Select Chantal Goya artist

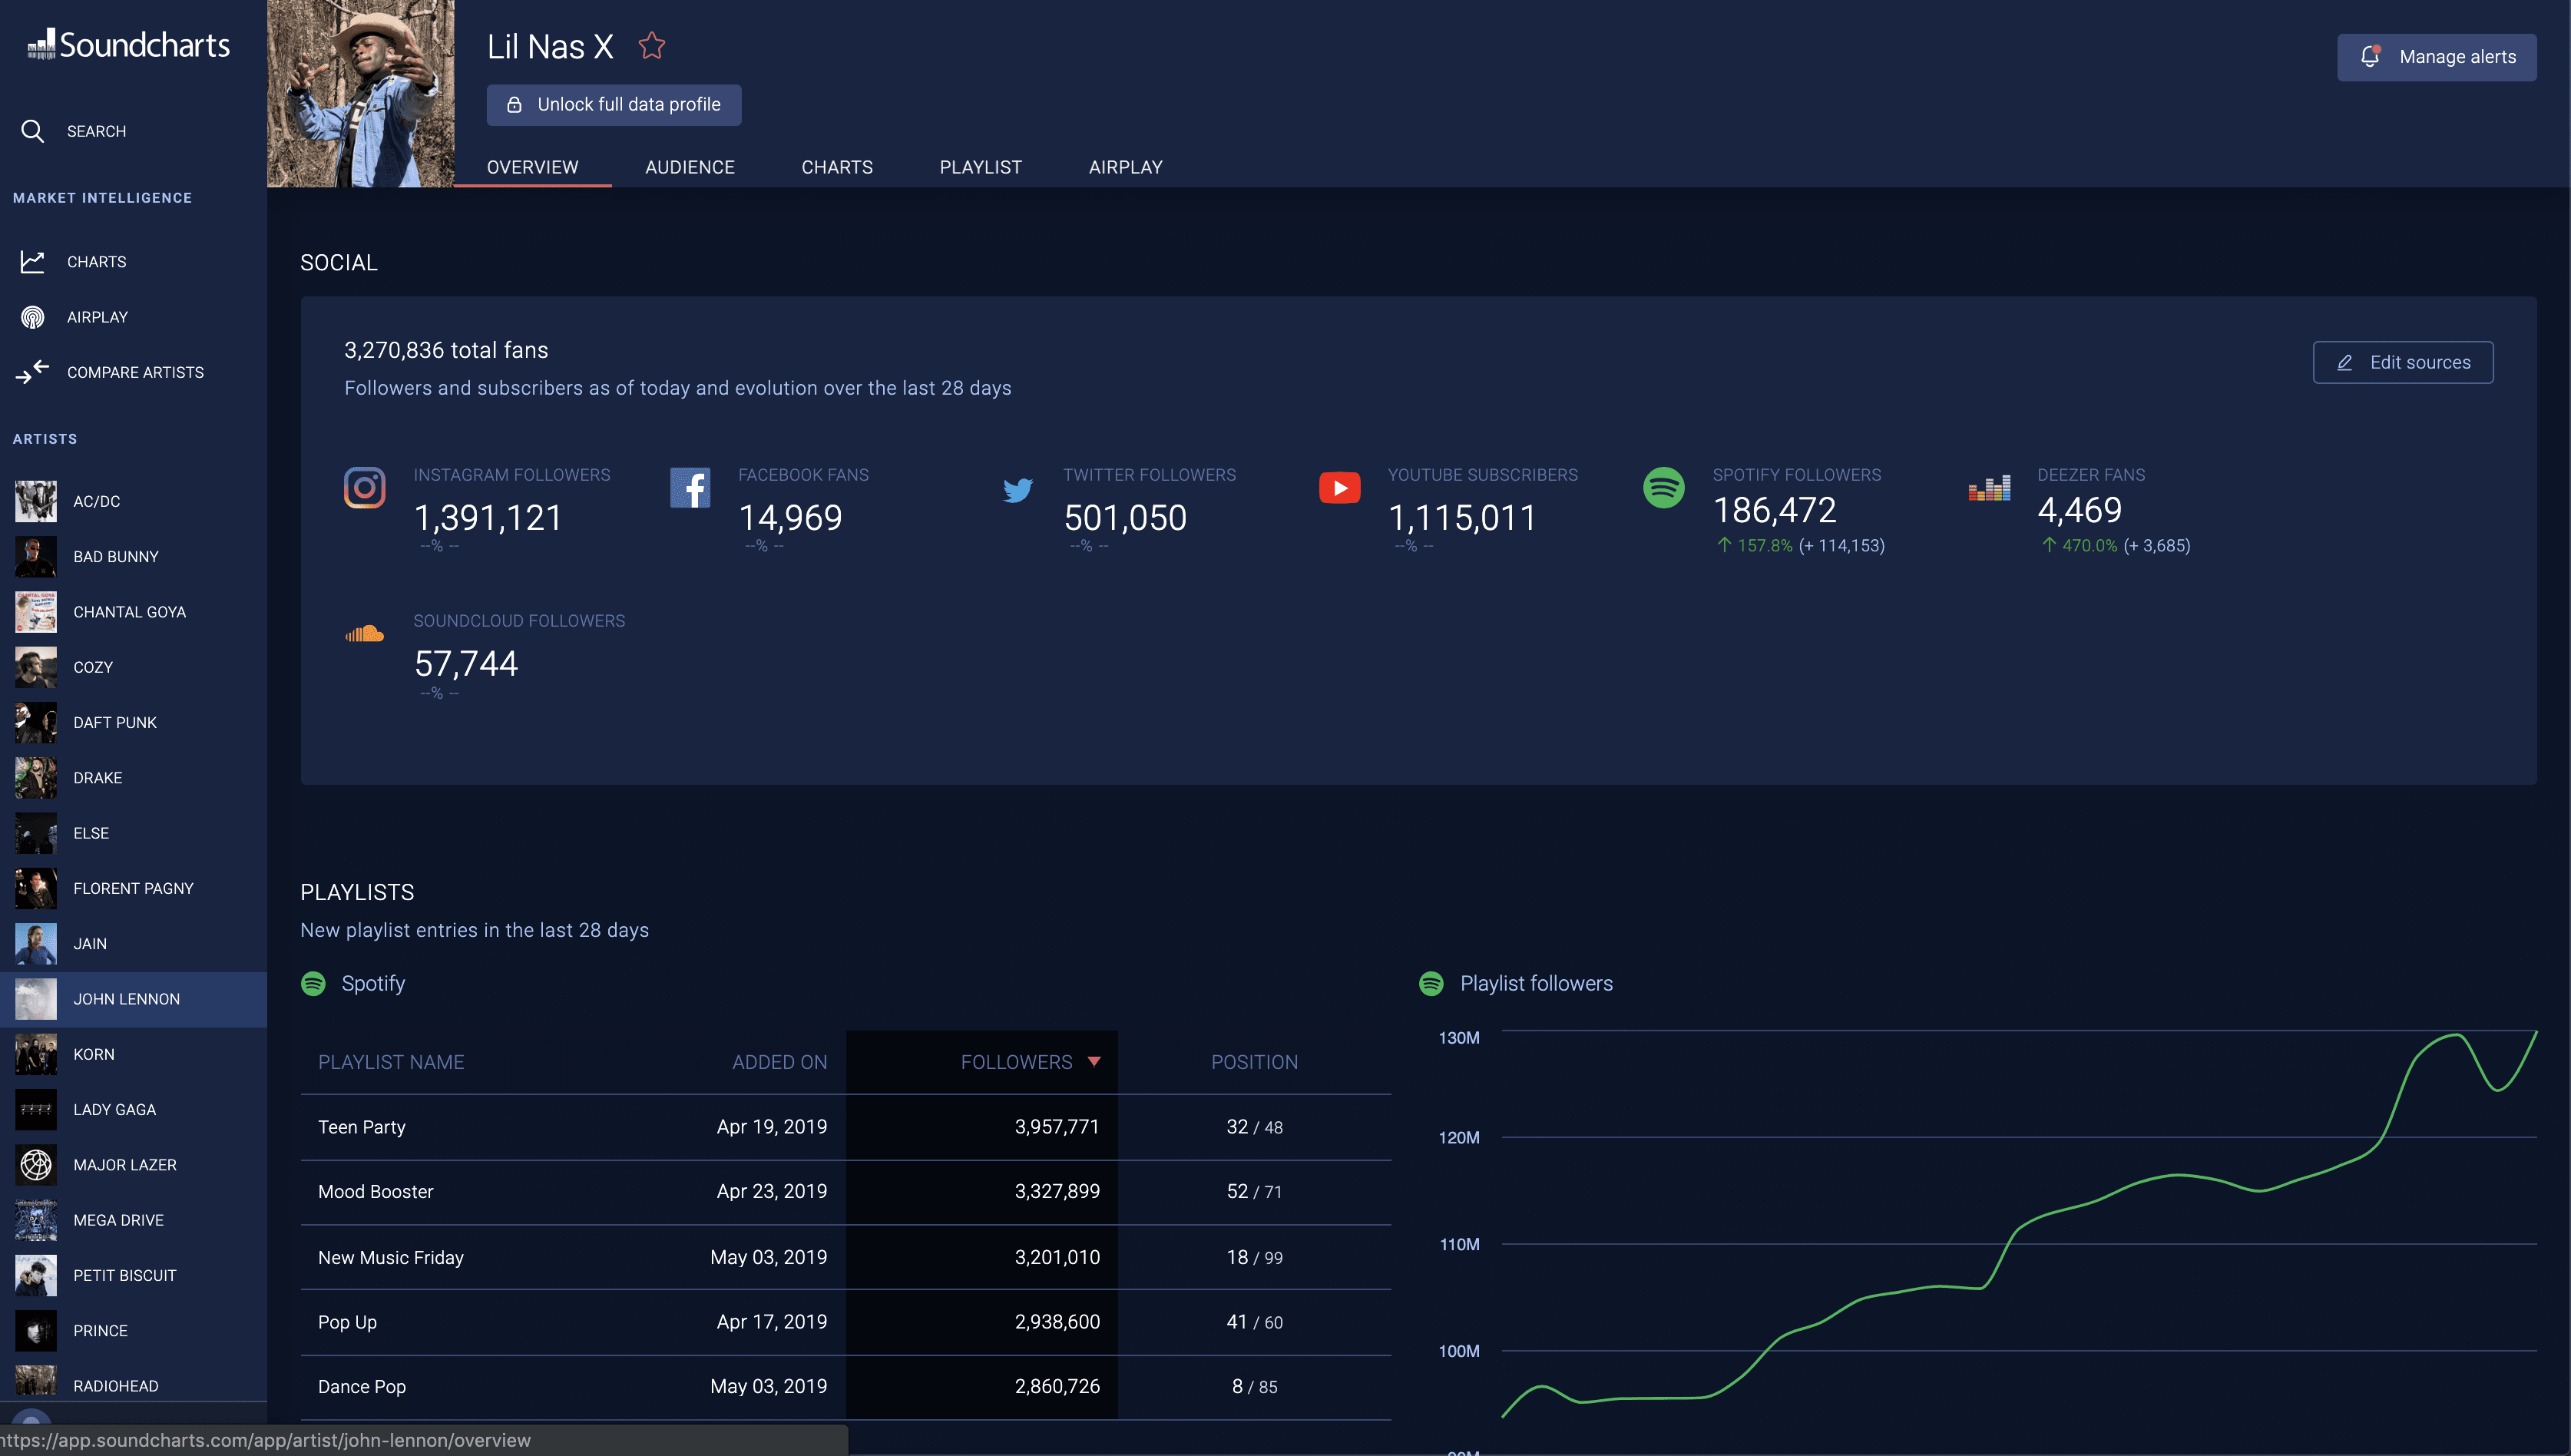(133, 612)
